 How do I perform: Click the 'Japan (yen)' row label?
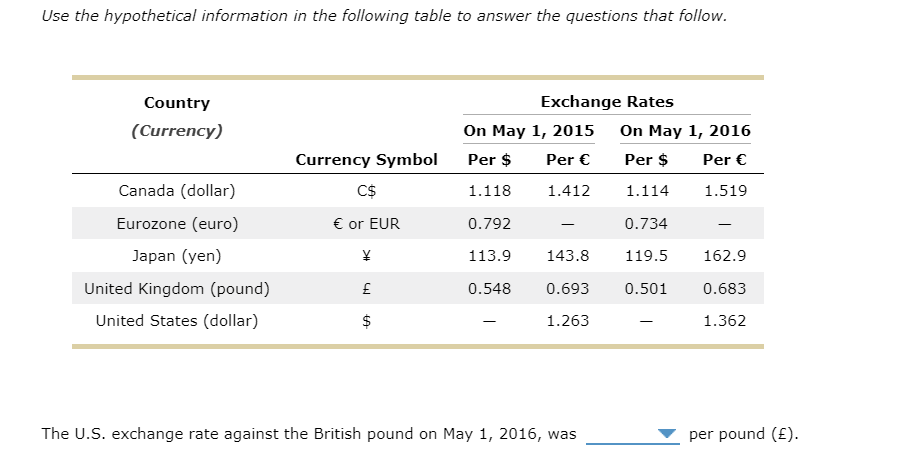point(177,256)
